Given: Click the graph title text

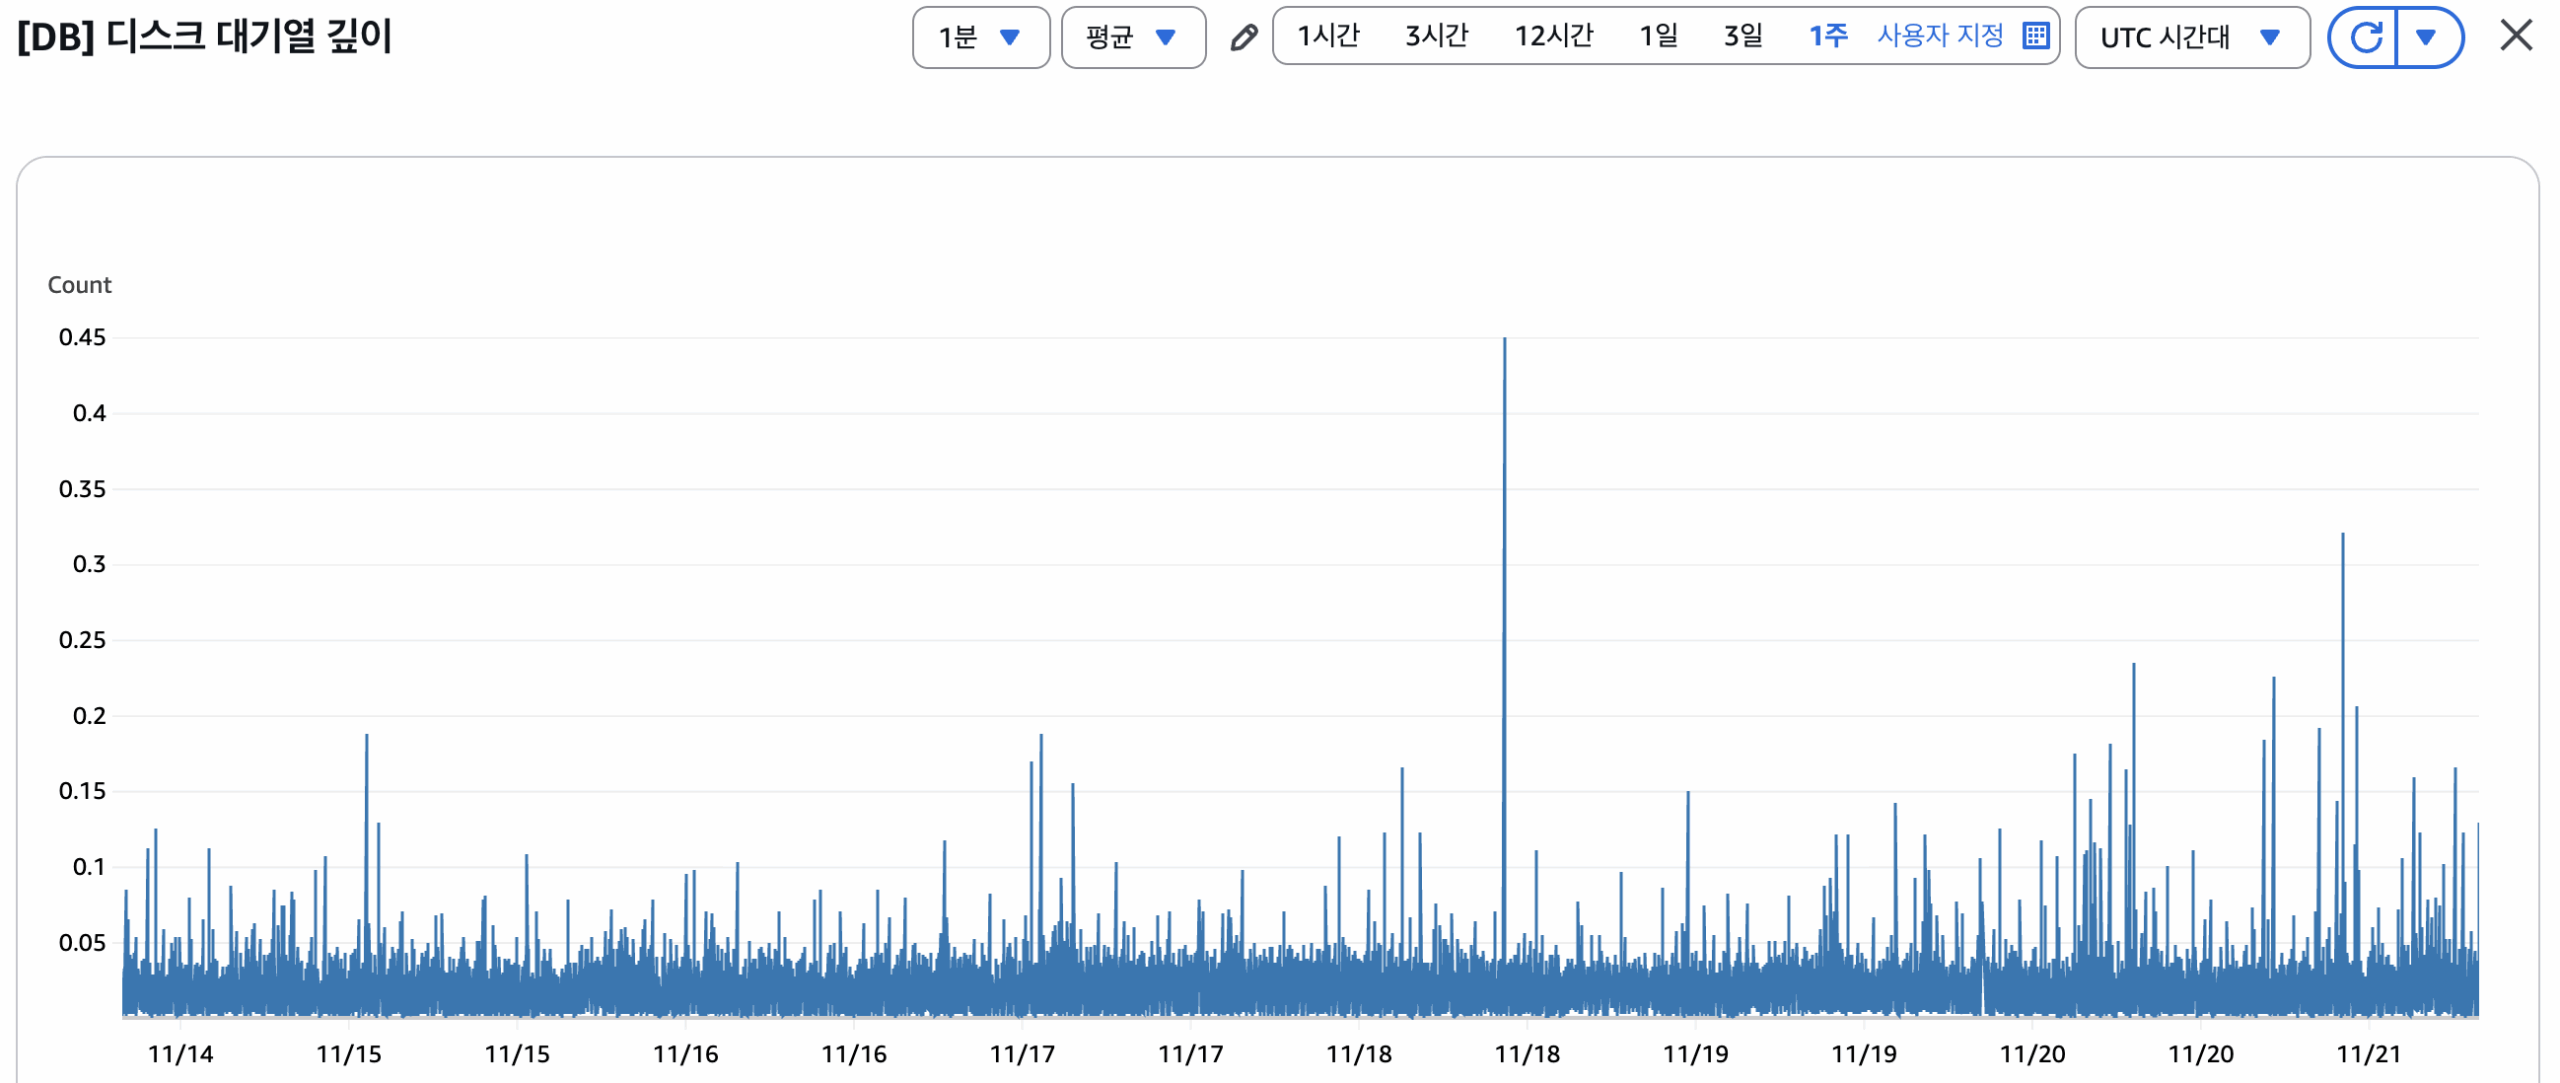Looking at the screenshot, I should (205, 38).
